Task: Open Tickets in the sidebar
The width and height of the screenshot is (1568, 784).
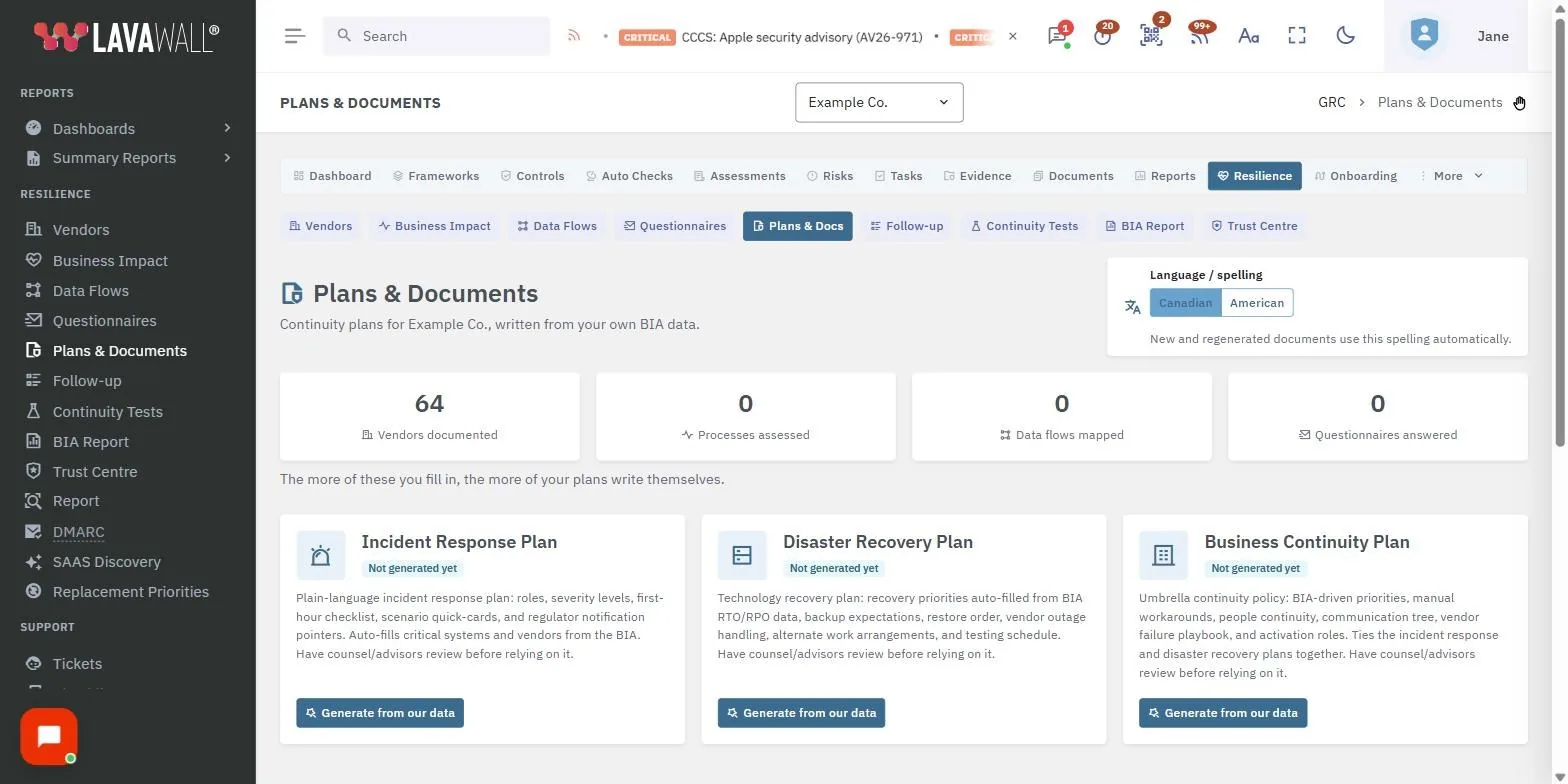Action: pyautogui.click(x=78, y=664)
